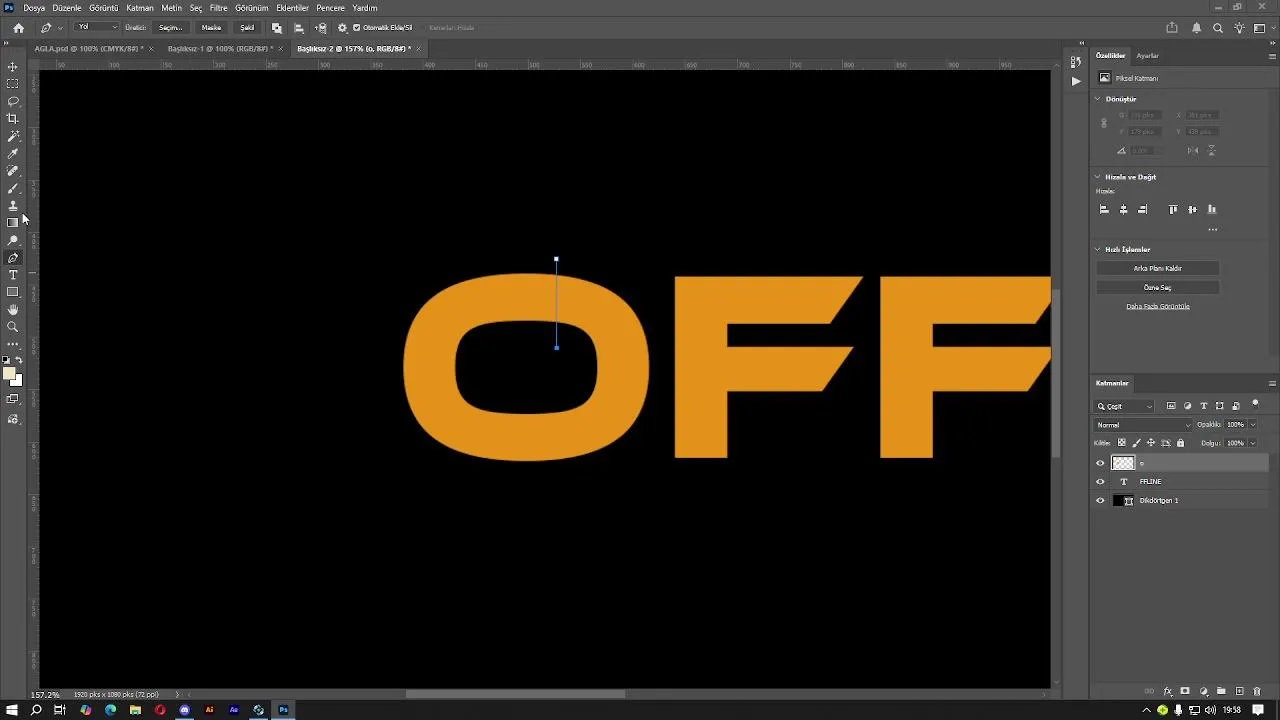The height and width of the screenshot is (720, 1280).
Task: Add layer style fx icon
Action: tap(1167, 691)
